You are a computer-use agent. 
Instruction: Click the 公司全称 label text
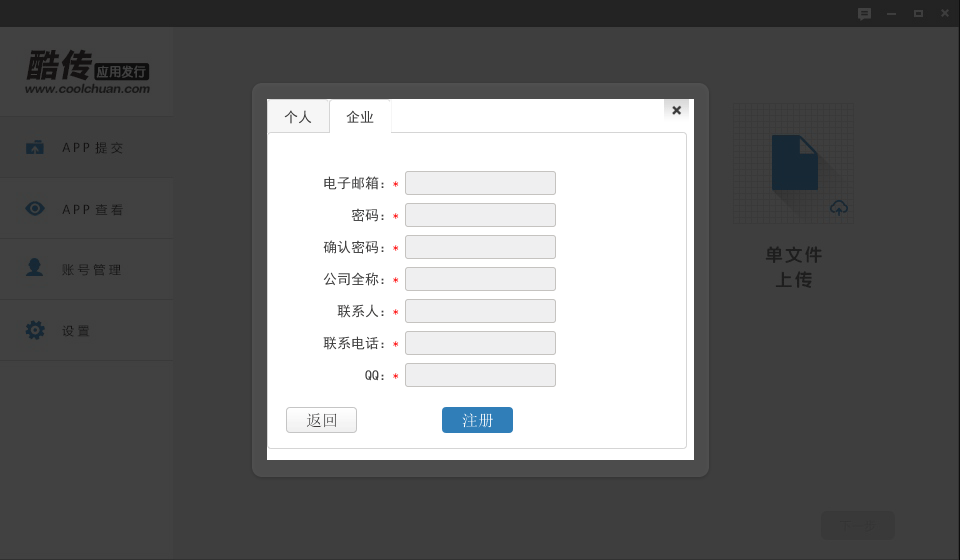(354, 279)
